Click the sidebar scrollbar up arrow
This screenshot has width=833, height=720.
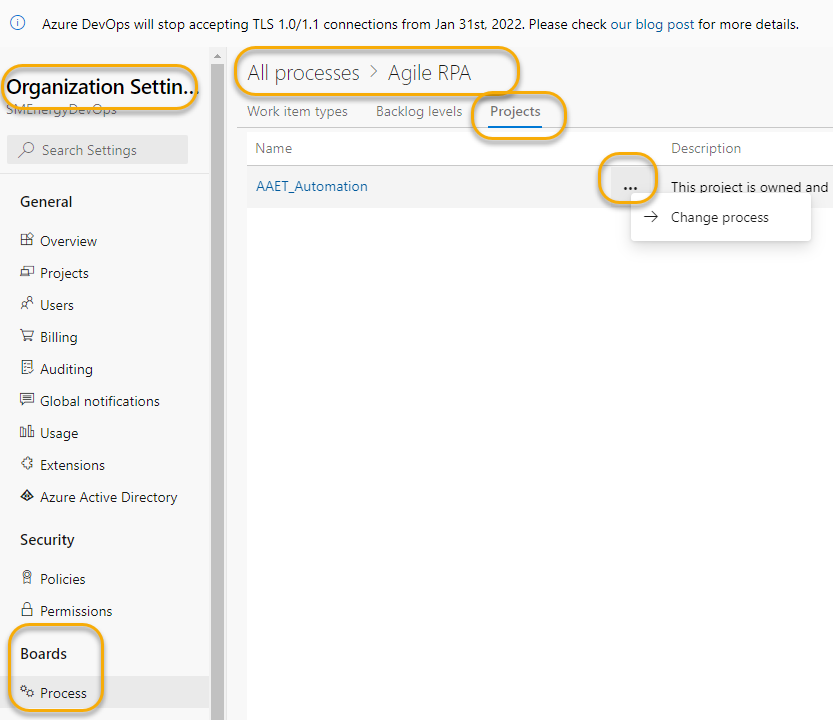click(217, 55)
